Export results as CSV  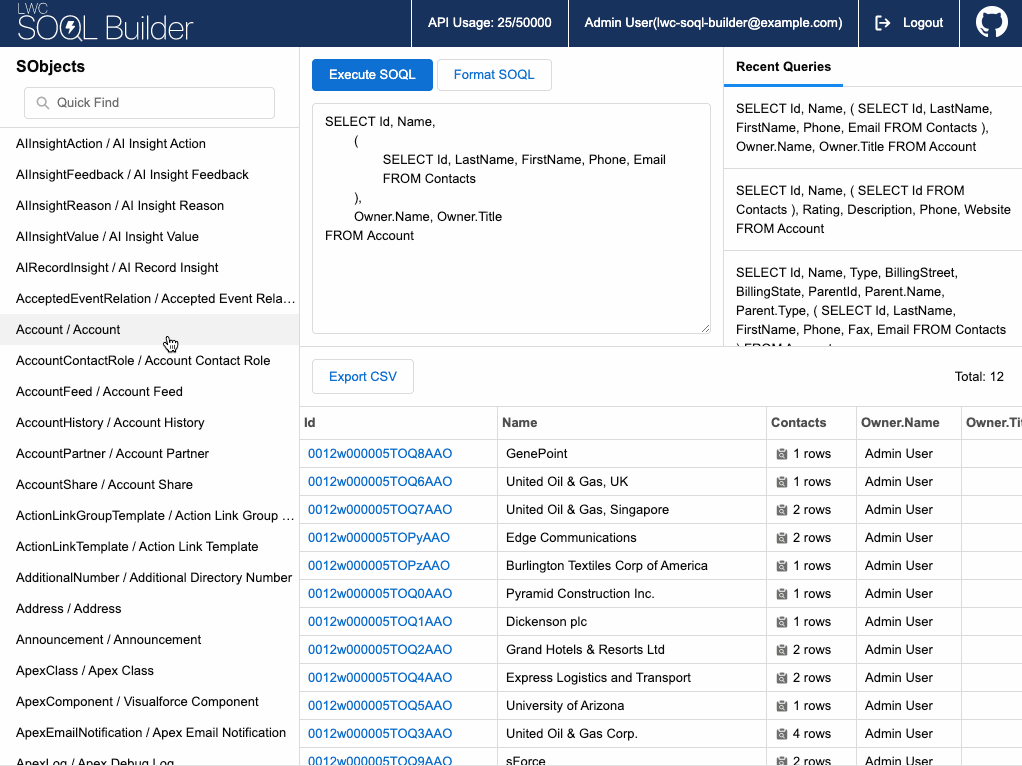tap(361, 376)
